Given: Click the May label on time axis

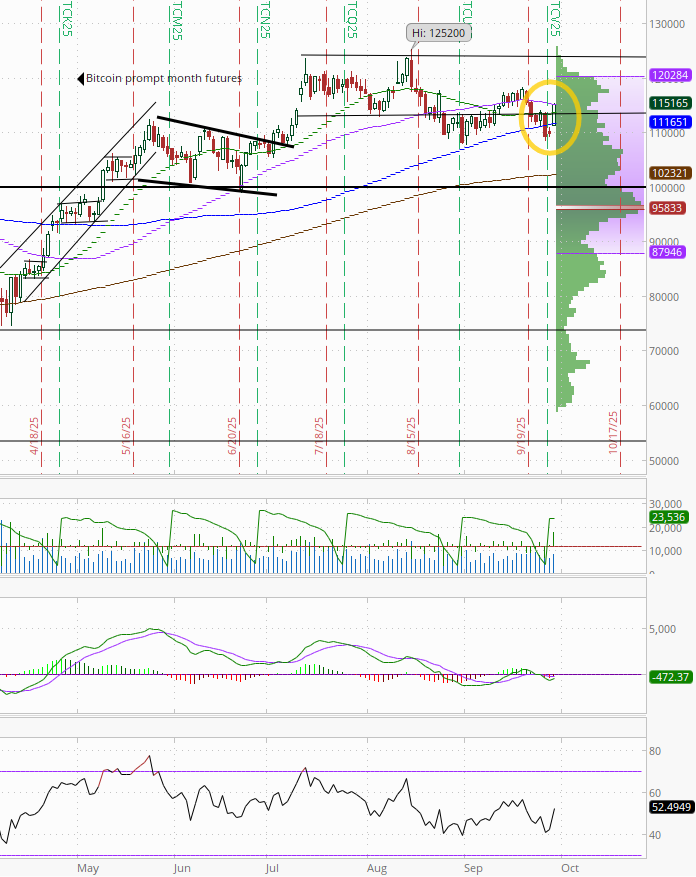Looking at the screenshot, I should 88,868.
